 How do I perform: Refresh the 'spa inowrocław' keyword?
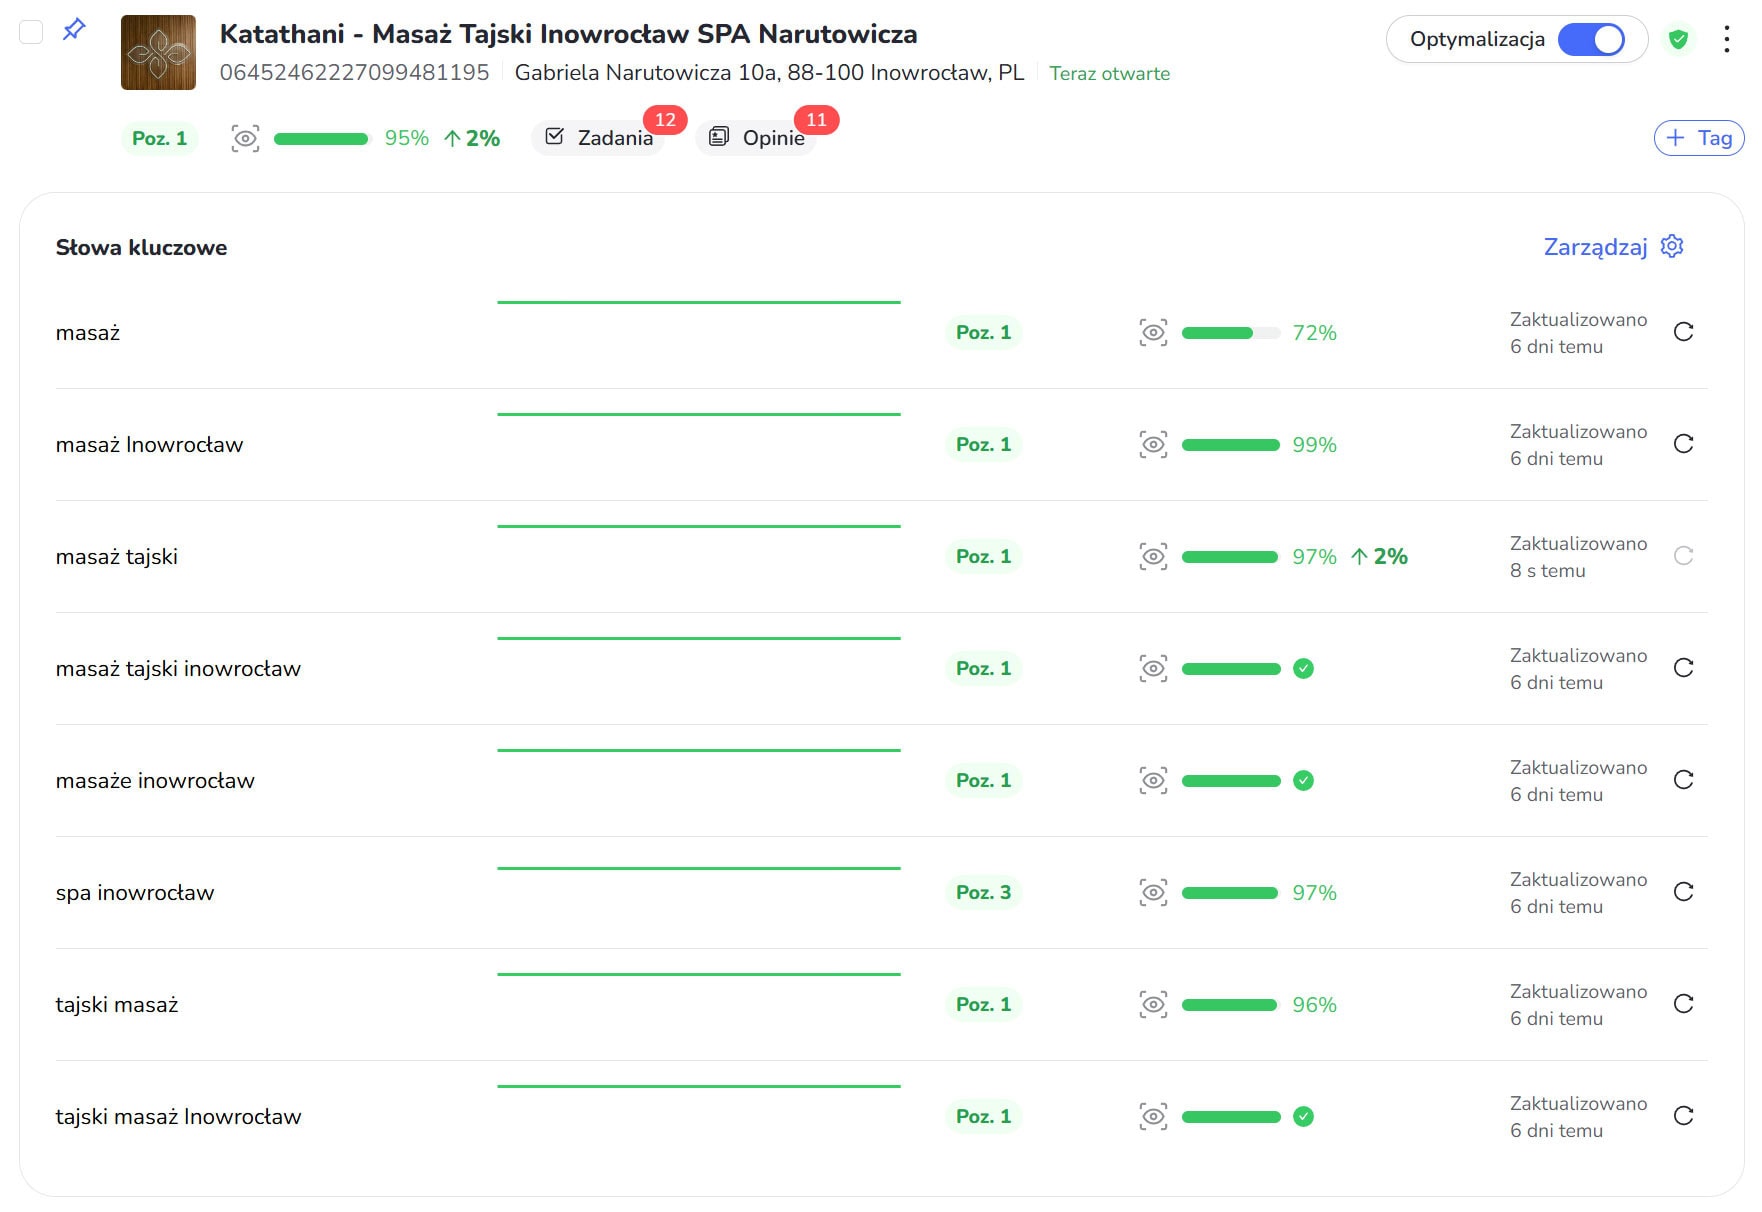(1683, 892)
